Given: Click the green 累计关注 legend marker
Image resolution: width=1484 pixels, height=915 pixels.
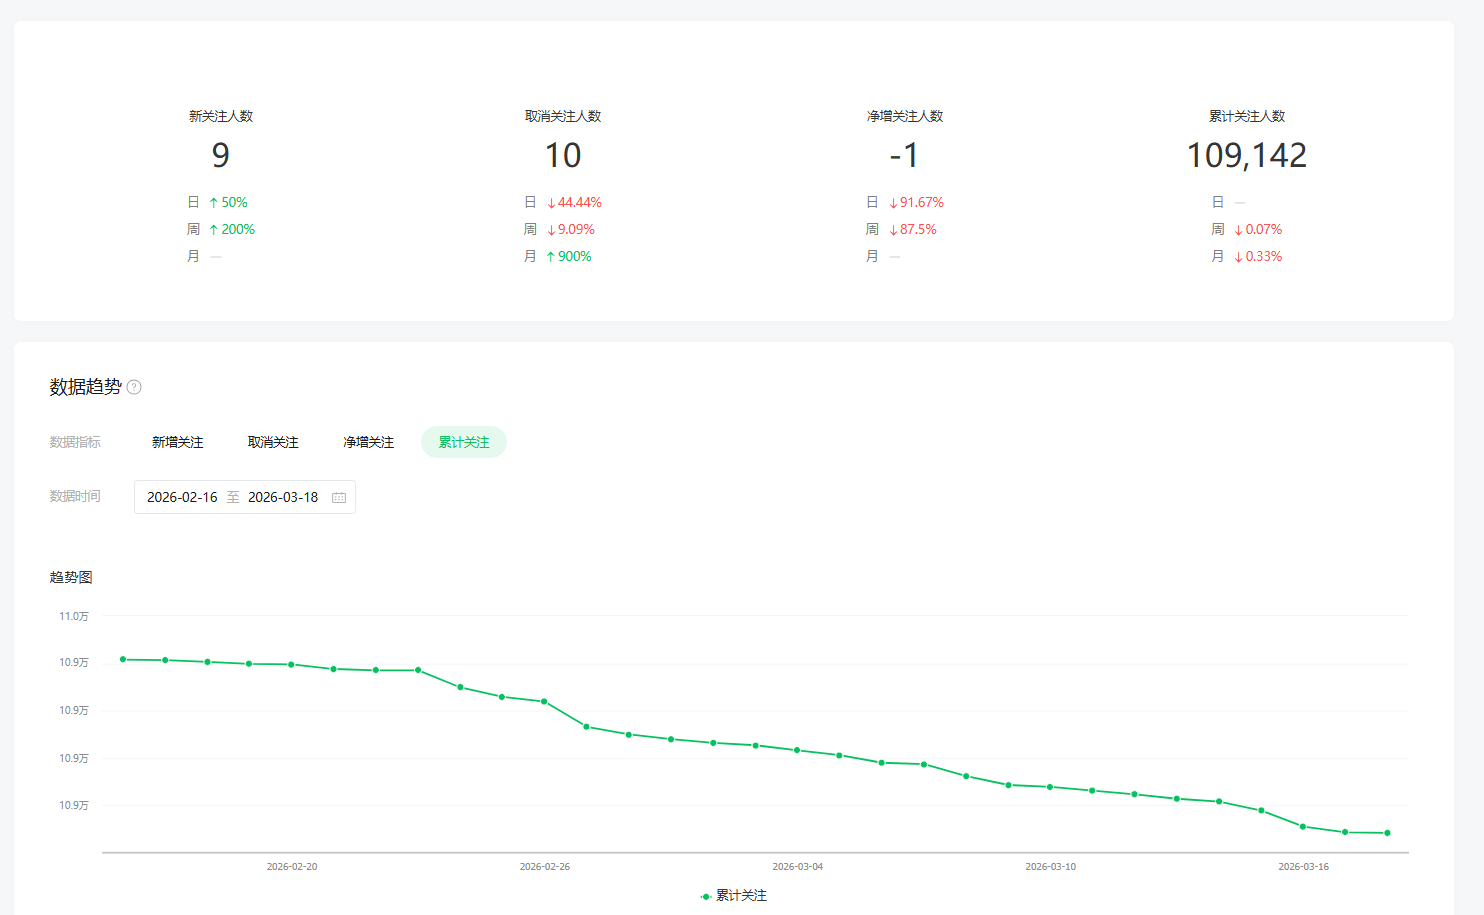Looking at the screenshot, I should [706, 896].
